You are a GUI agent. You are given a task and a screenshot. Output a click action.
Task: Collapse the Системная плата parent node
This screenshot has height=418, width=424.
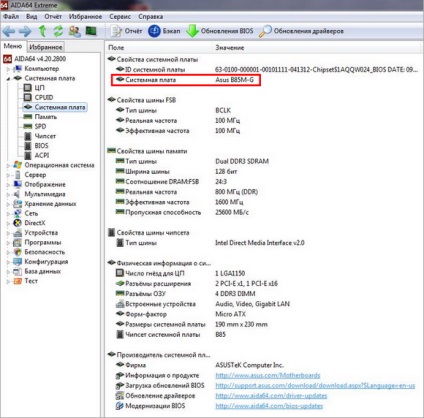click(x=8, y=79)
